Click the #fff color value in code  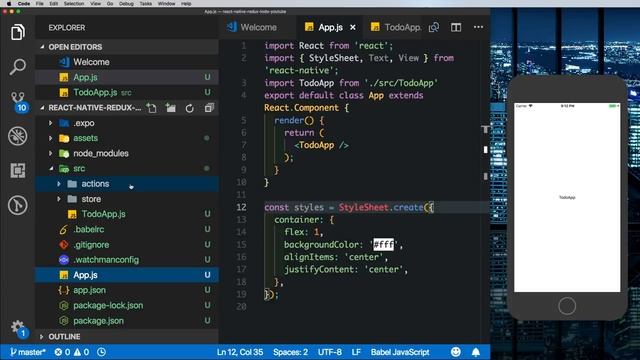pos(384,244)
